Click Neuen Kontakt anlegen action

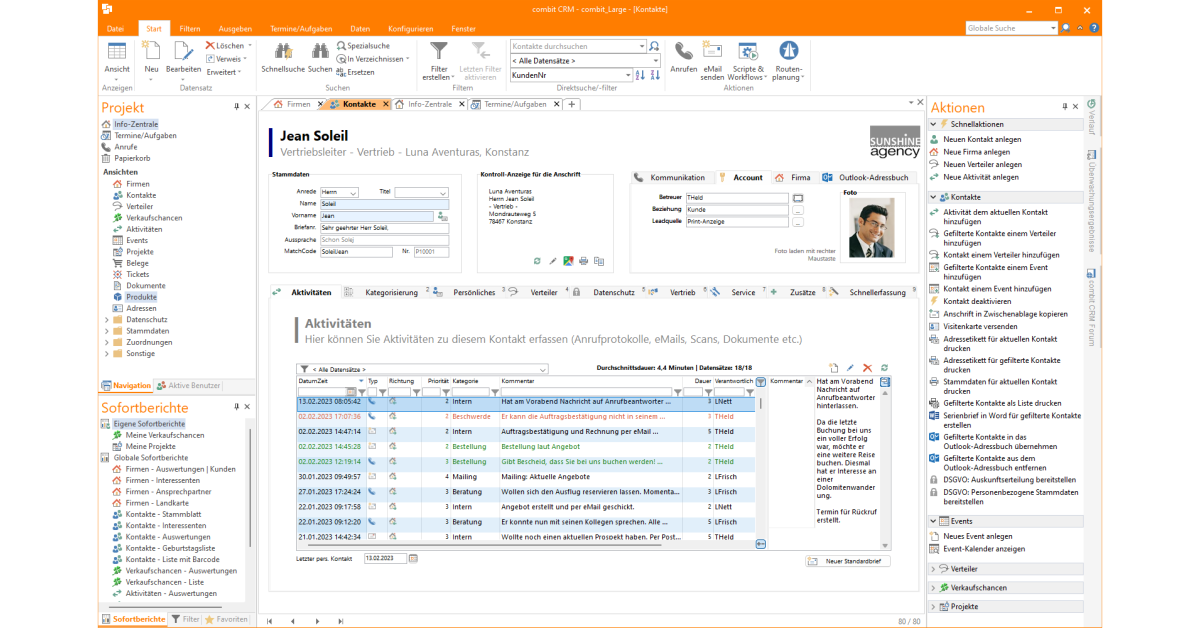[982, 139]
